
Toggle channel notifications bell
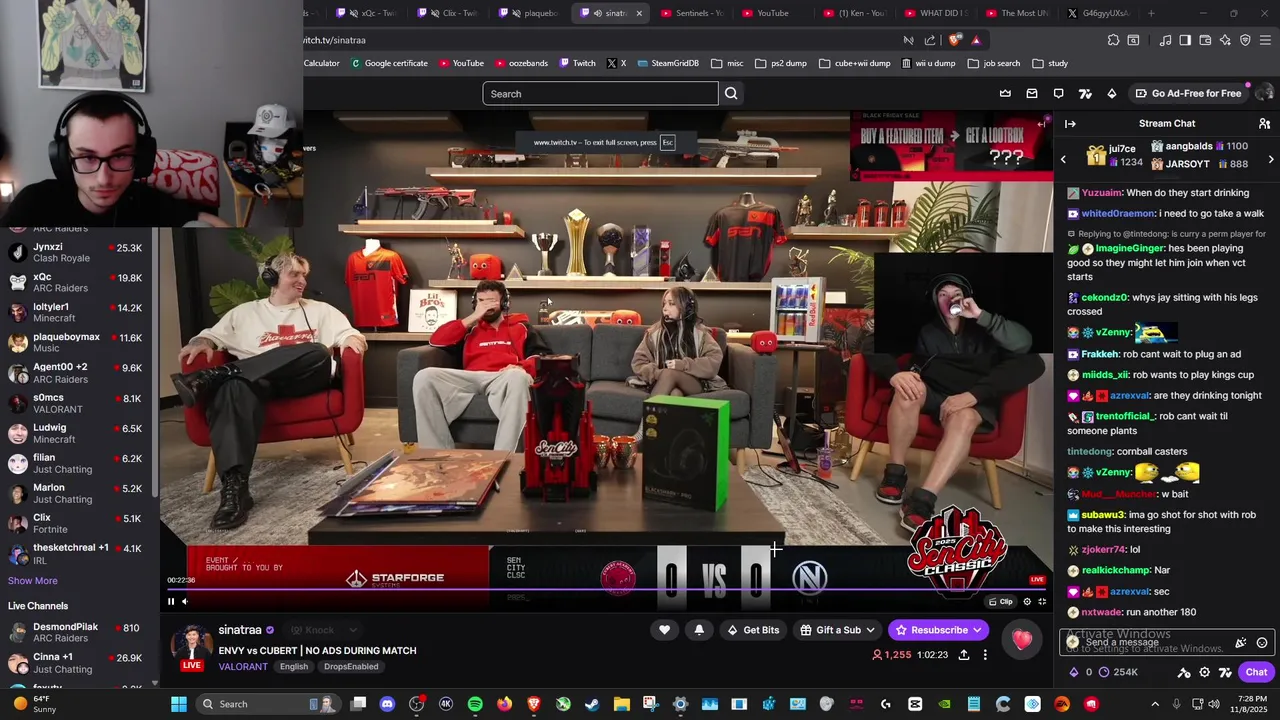pyautogui.click(x=699, y=630)
